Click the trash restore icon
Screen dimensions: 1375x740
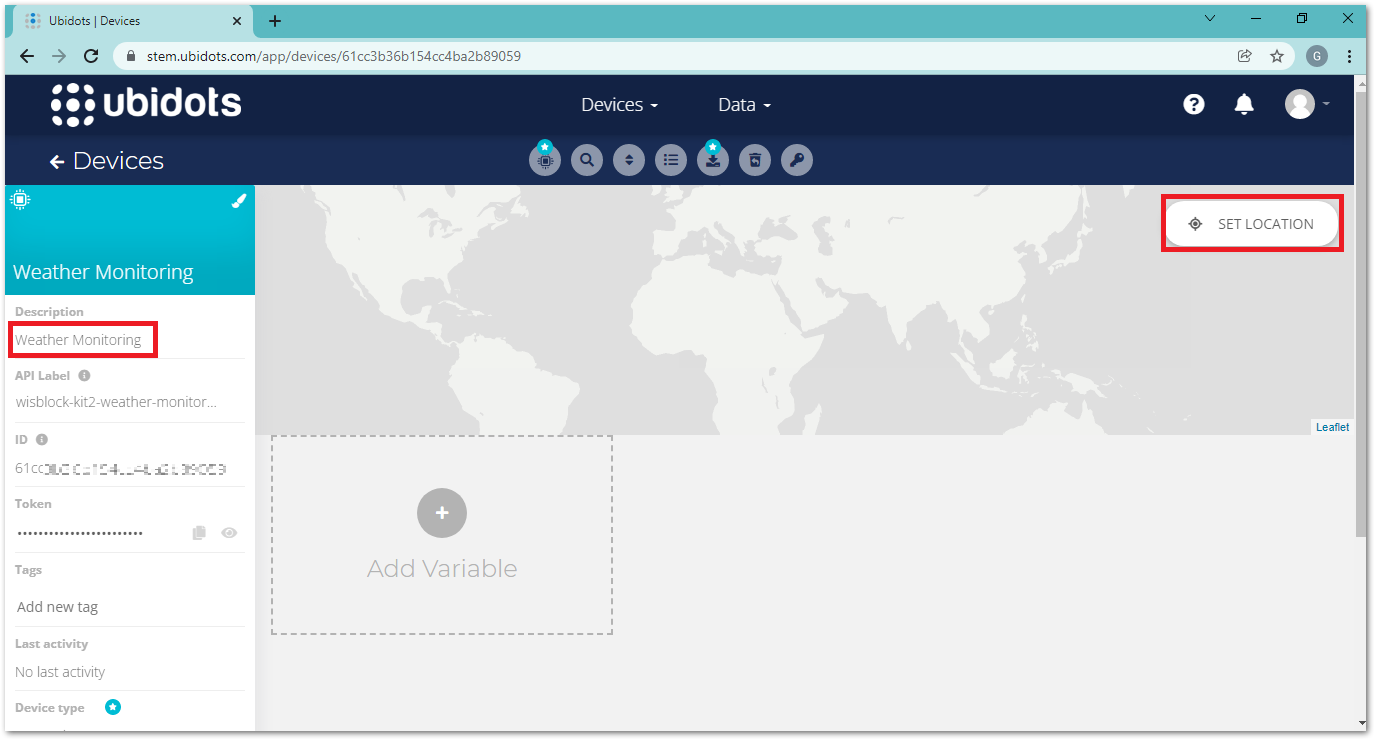tap(755, 160)
